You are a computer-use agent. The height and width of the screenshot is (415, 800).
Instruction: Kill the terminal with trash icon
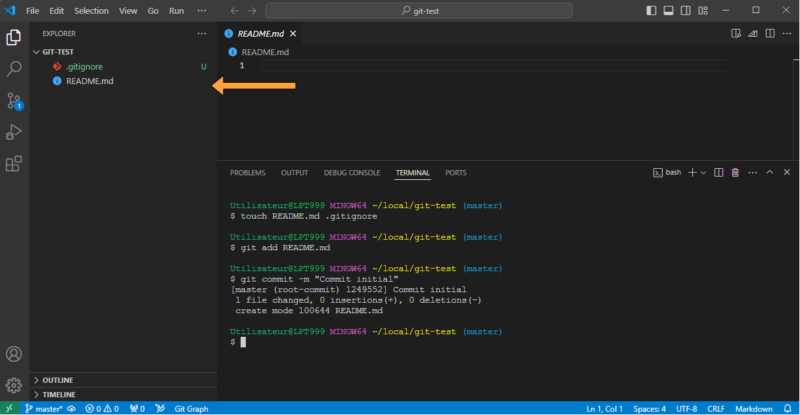tap(735, 172)
